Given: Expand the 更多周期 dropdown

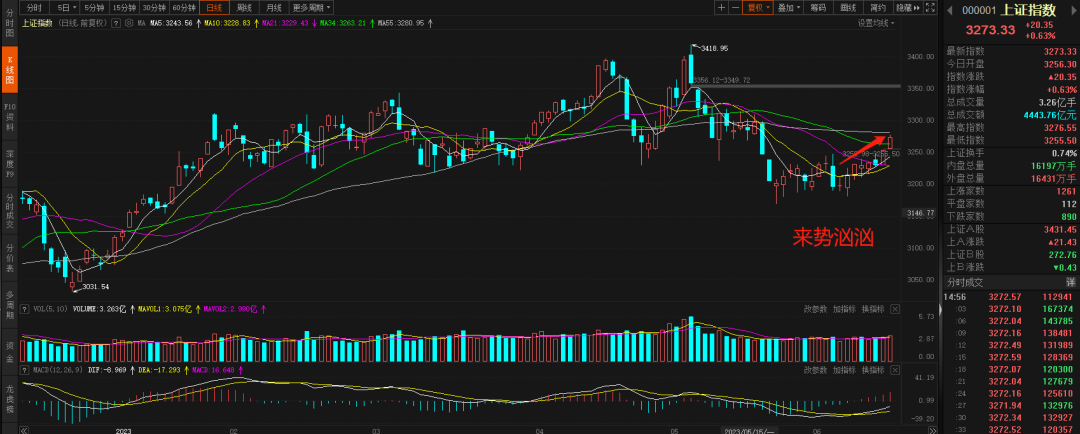Looking at the screenshot, I should [311, 8].
